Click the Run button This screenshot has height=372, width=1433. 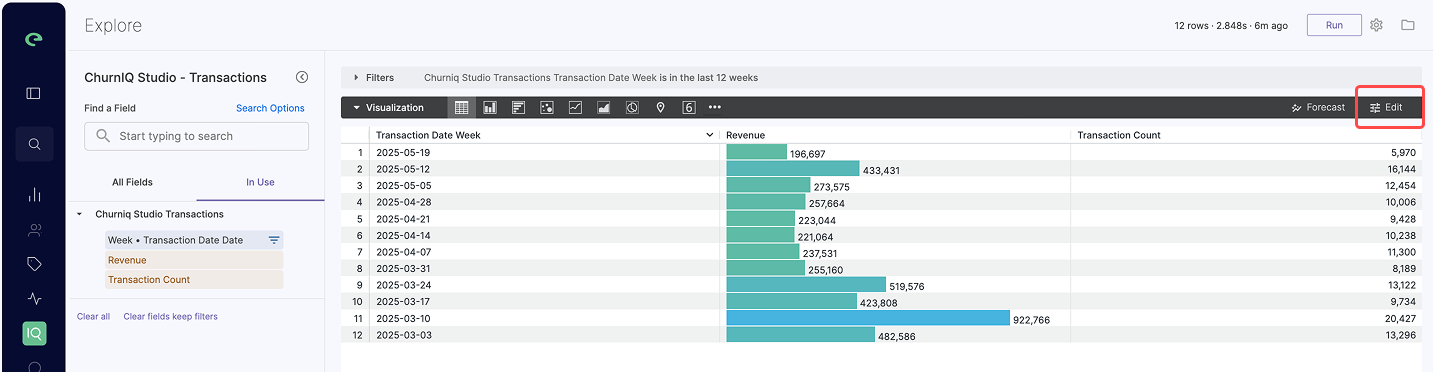pyautogui.click(x=1334, y=25)
